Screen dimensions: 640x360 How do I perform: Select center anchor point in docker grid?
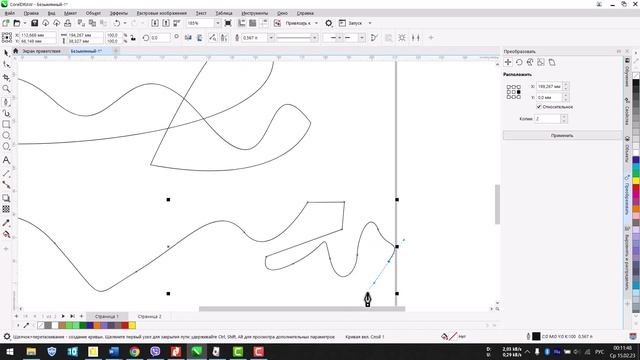click(513, 92)
